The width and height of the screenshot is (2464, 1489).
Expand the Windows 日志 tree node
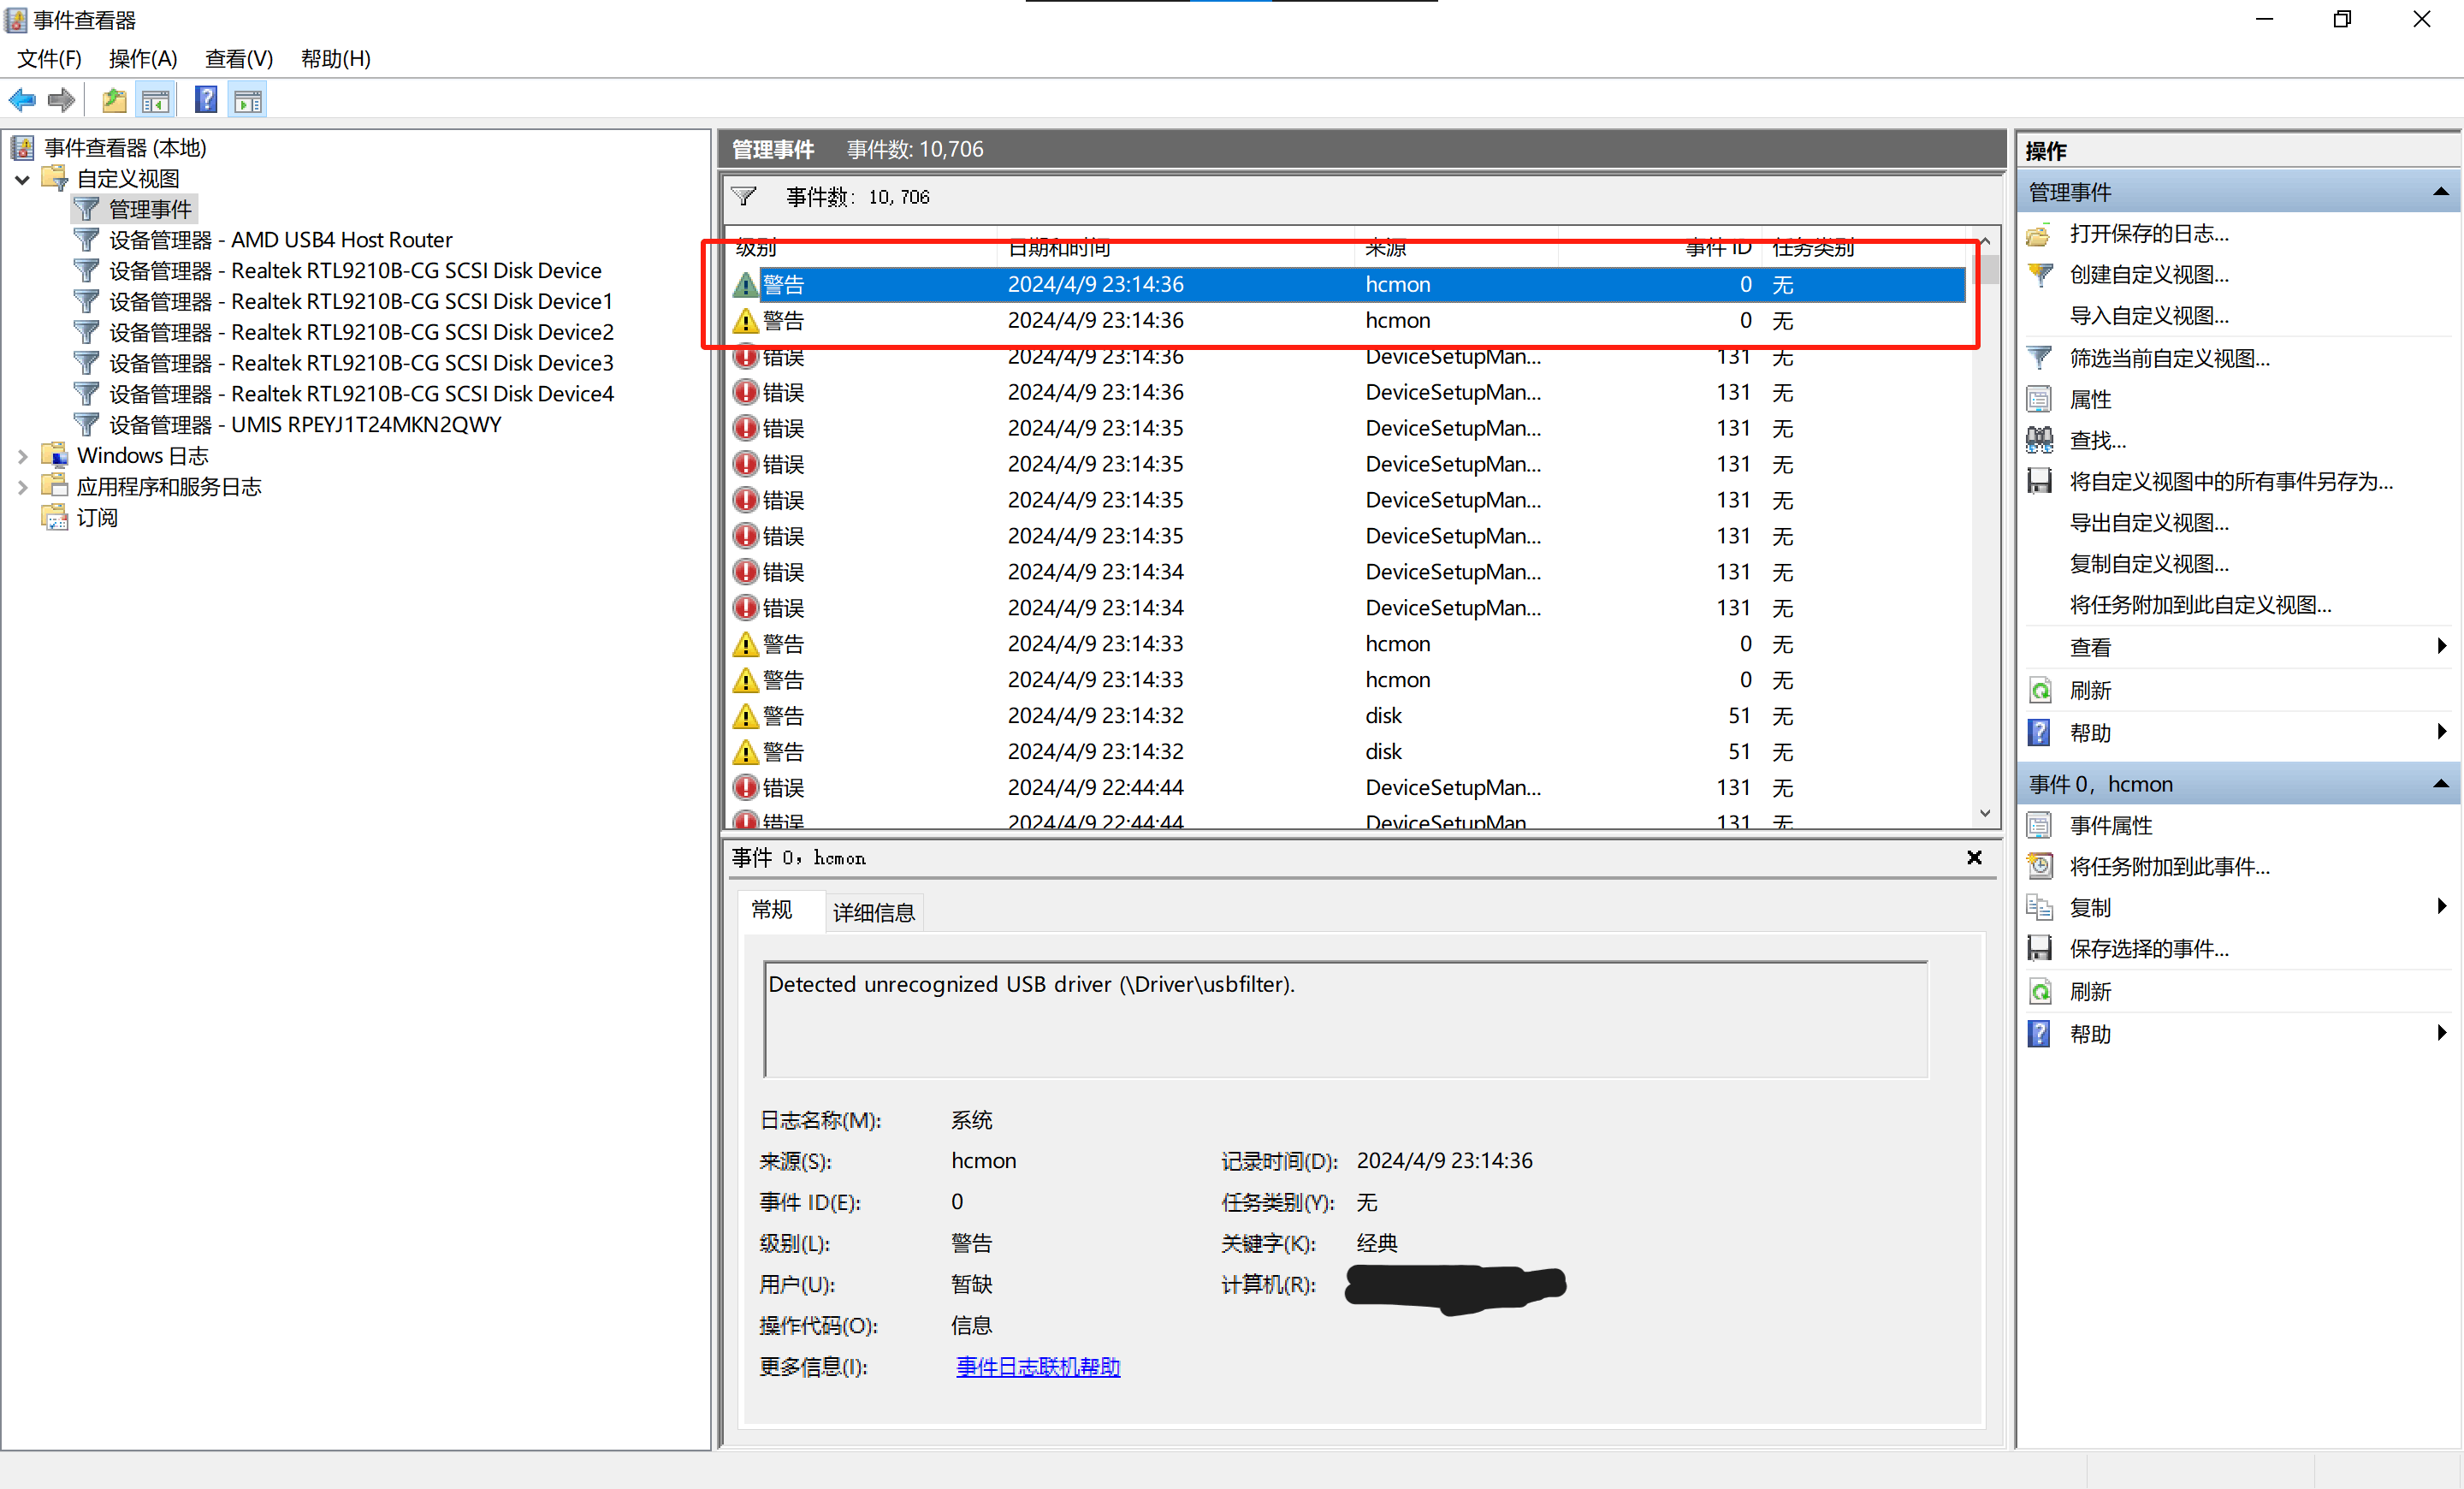point(22,456)
